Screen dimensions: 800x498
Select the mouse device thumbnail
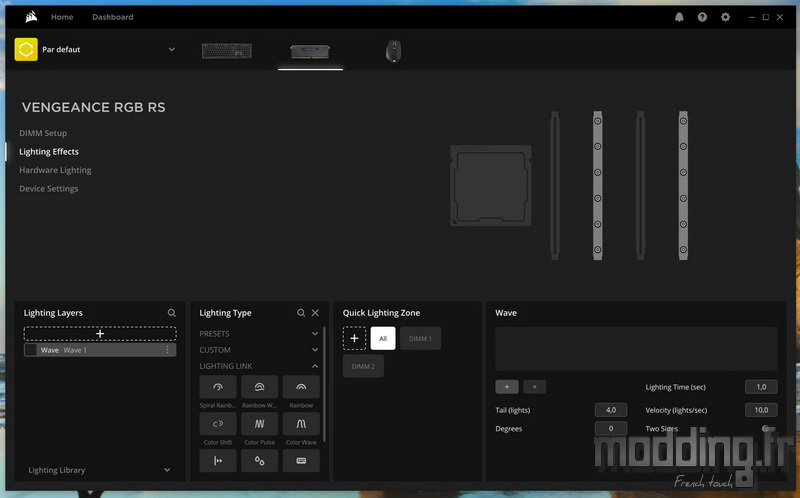[393, 51]
